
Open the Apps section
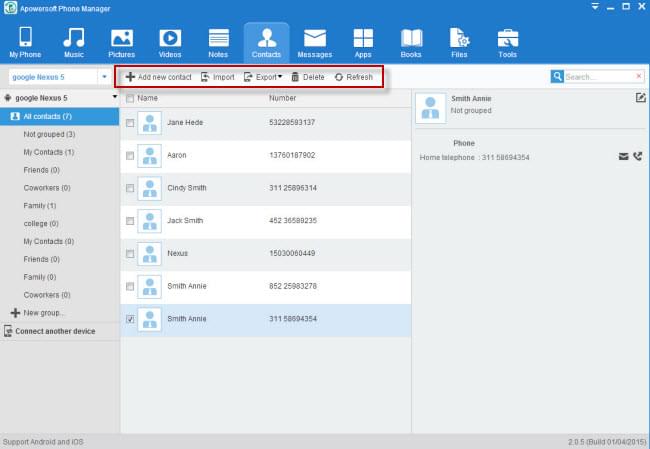363,43
